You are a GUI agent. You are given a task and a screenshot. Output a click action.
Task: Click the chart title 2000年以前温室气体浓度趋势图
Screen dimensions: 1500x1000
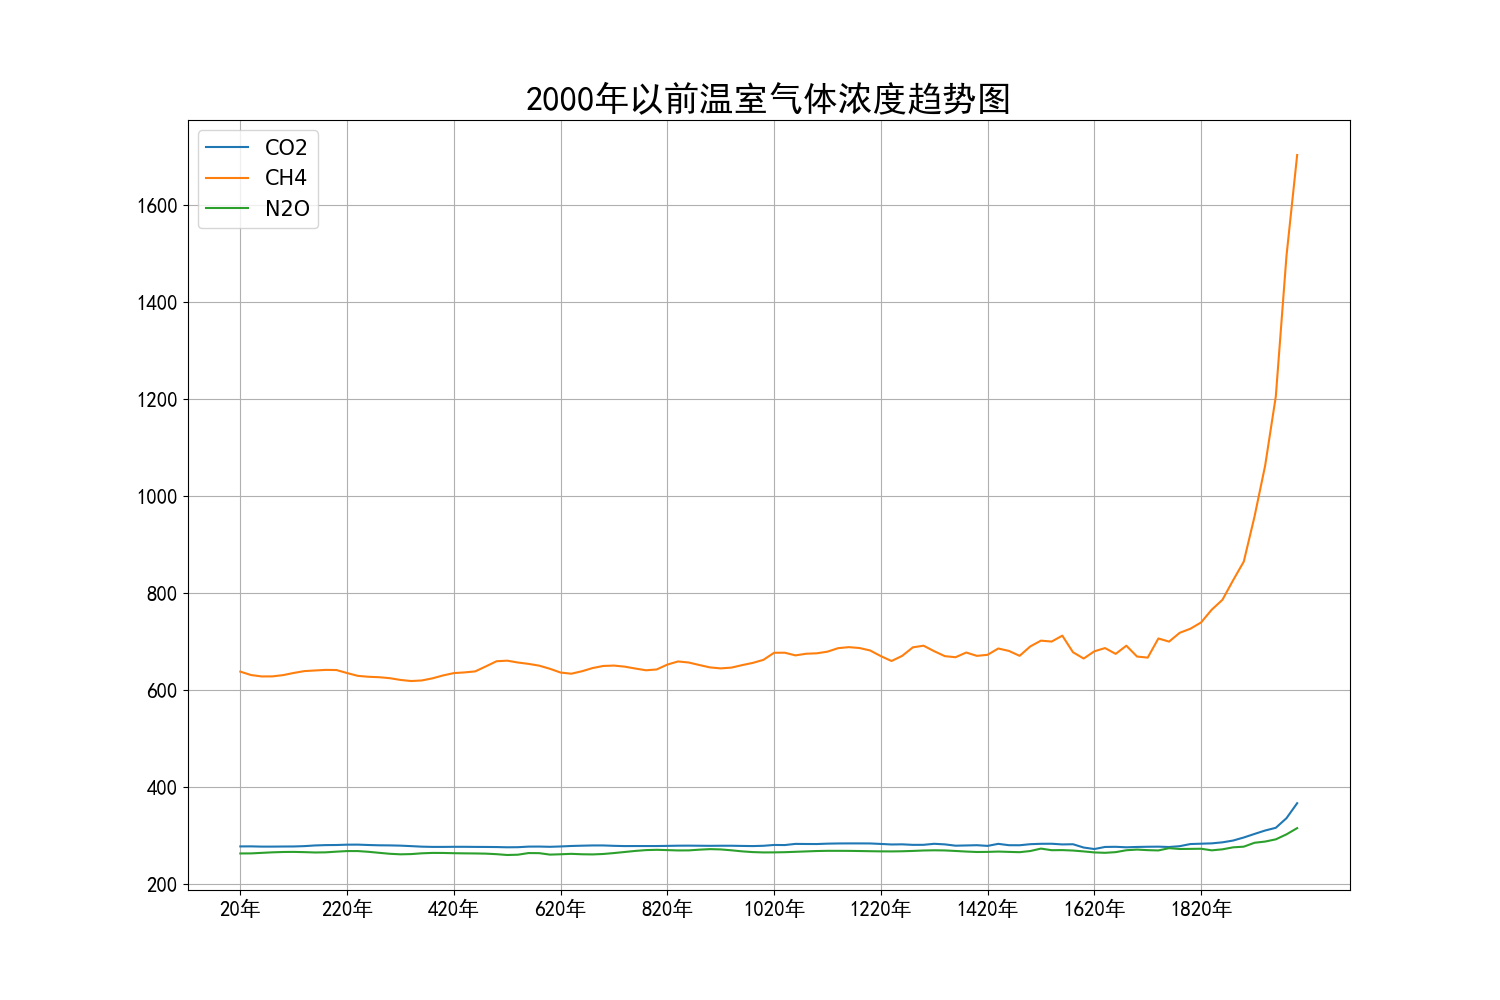(x=768, y=99)
